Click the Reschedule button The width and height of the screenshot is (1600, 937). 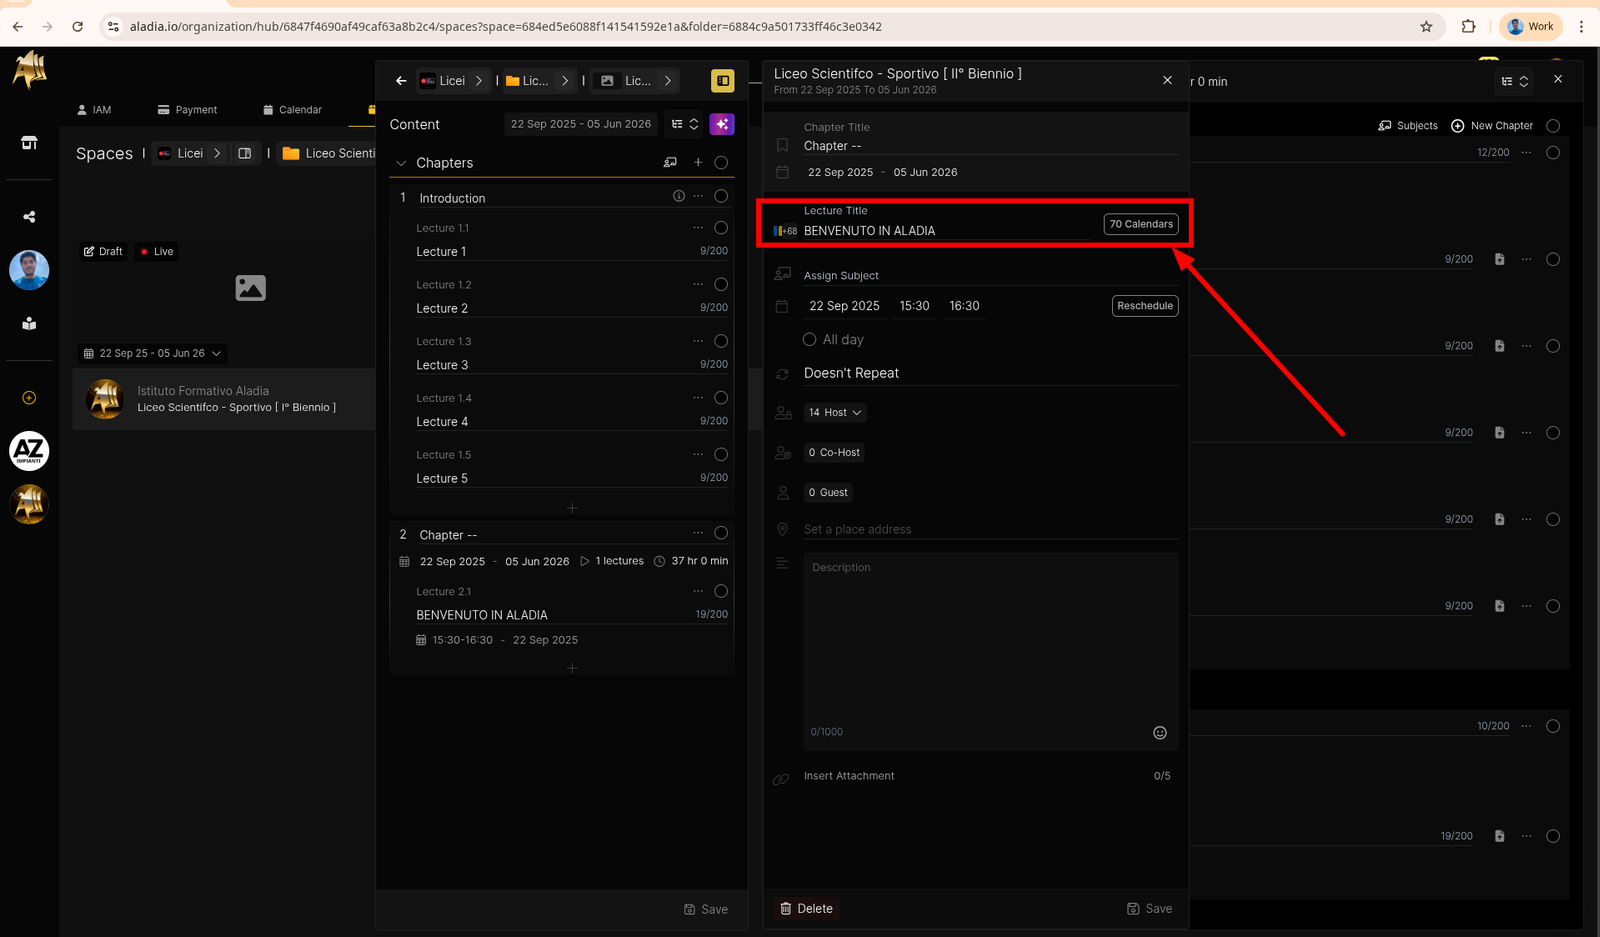[1145, 306]
